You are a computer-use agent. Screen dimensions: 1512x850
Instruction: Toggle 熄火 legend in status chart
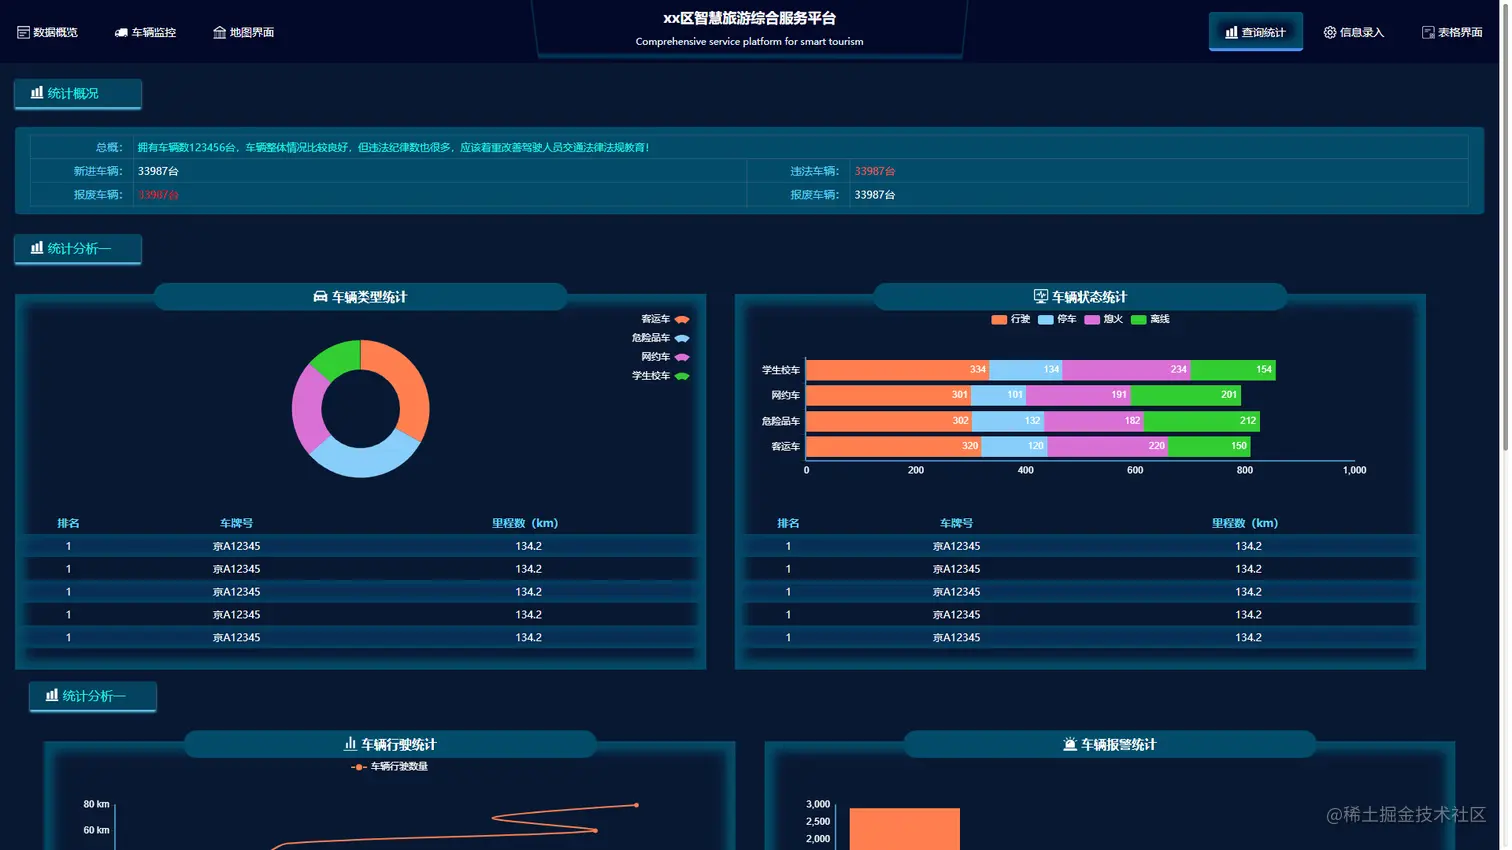click(1103, 319)
